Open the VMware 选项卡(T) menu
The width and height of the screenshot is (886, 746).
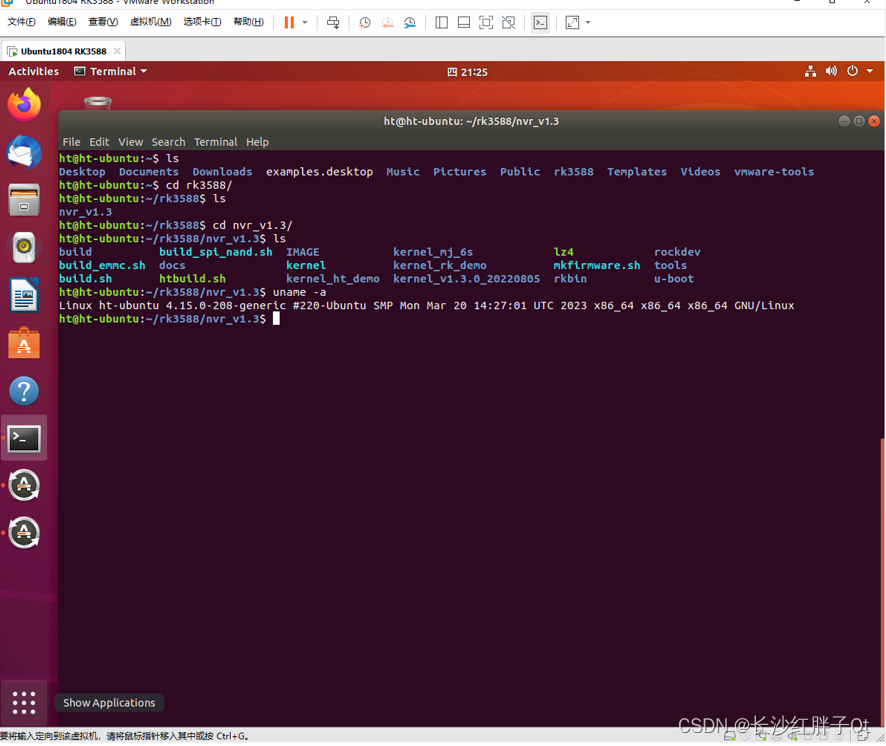coord(202,22)
